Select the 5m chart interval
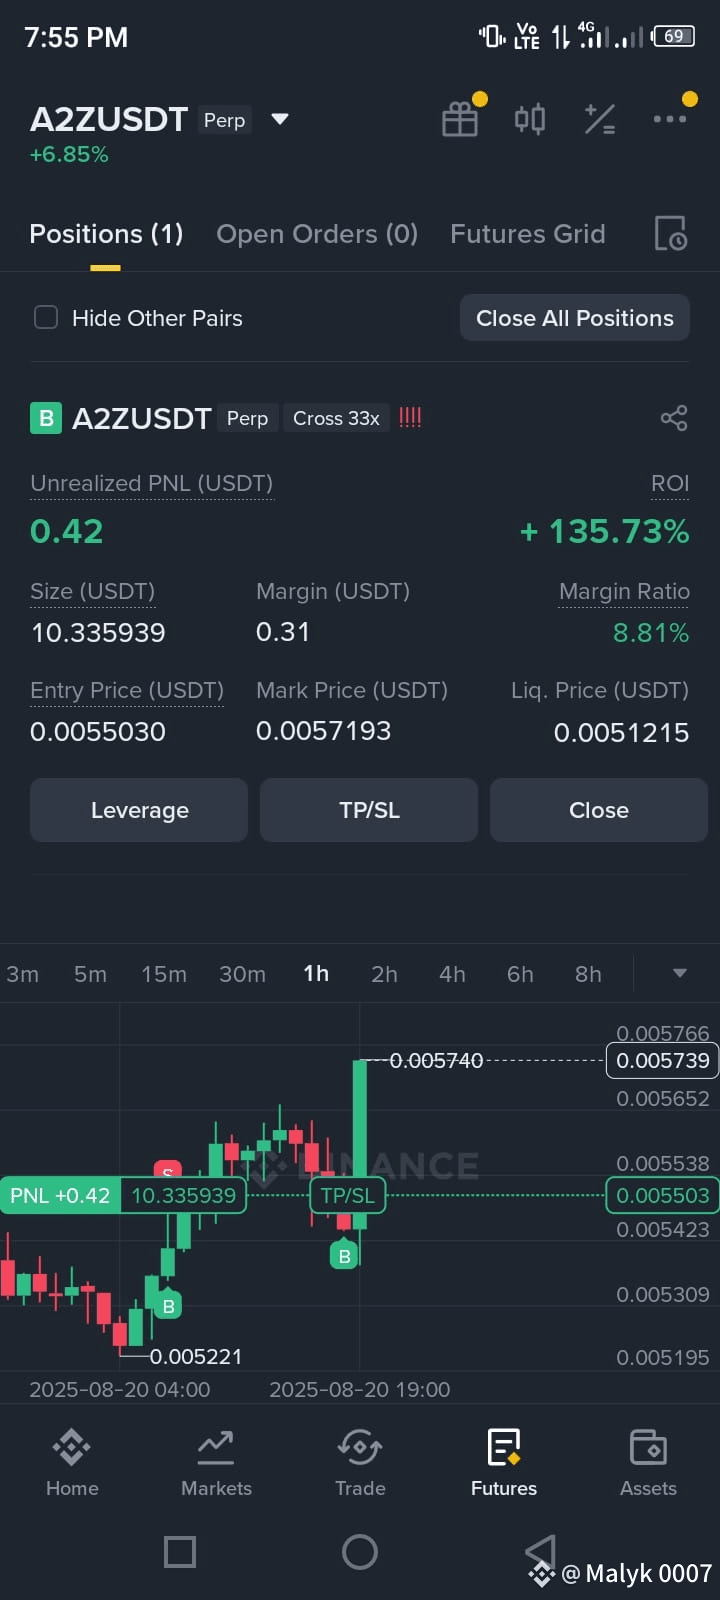720x1600 pixels. [90, 974]
